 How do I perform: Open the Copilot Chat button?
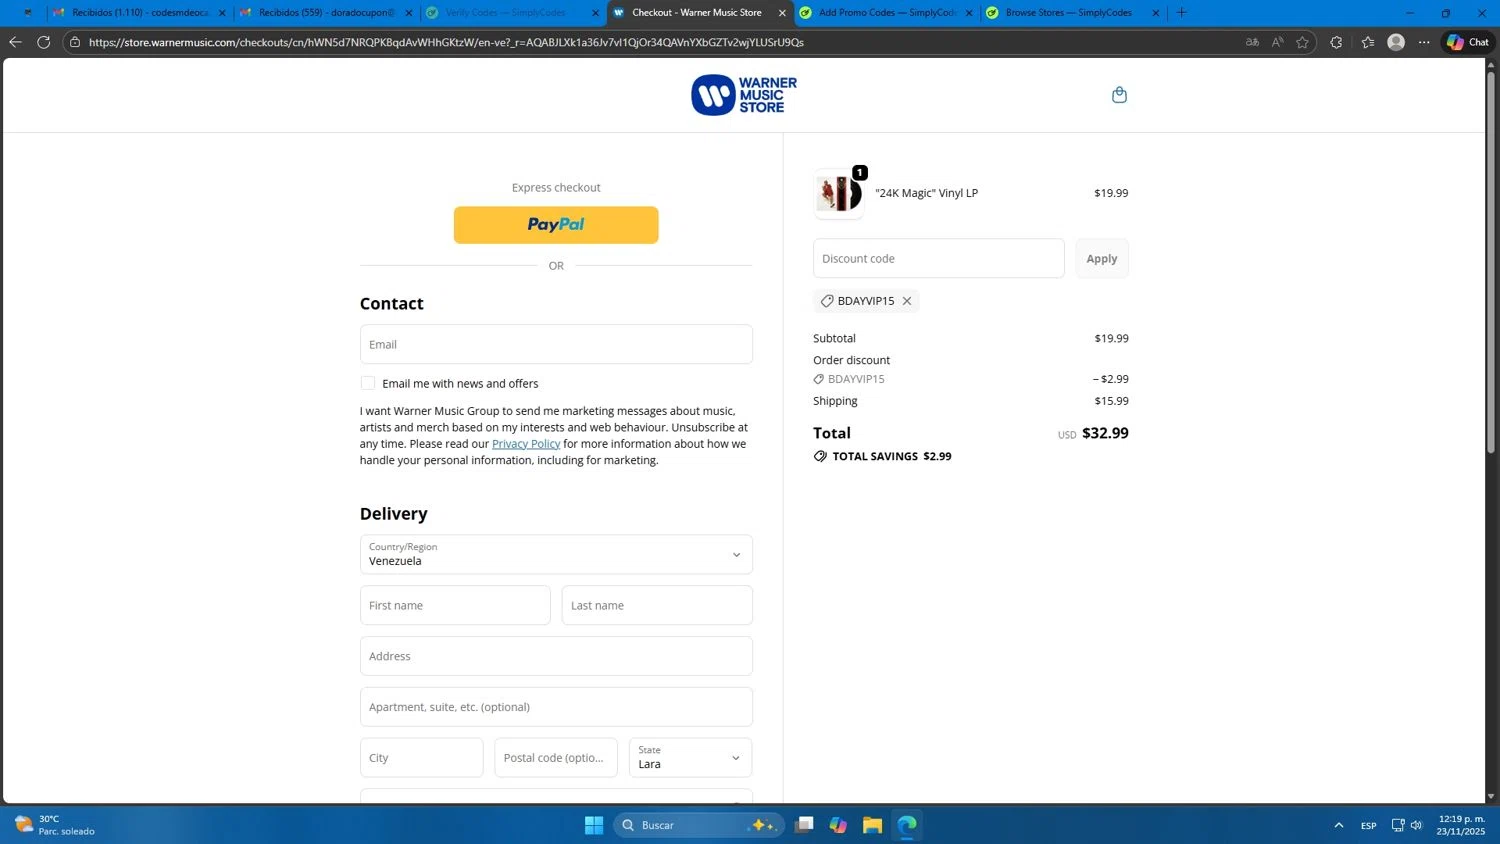coord(1468,42)
